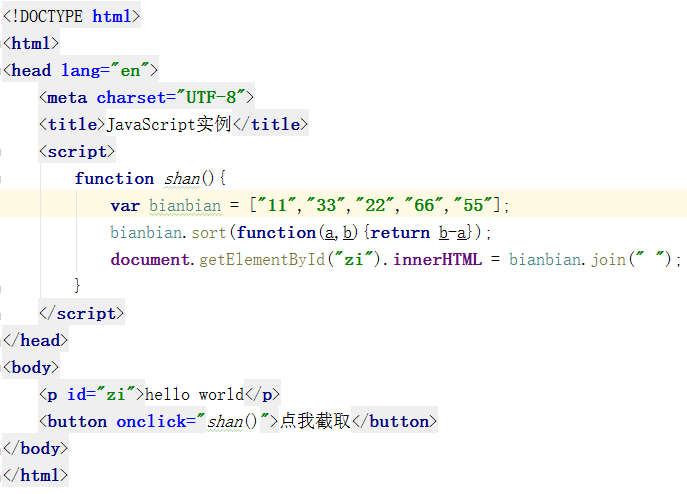Click the 点我截取 button label text
This screenshot has width=687, height=494.
coord(315,421)
